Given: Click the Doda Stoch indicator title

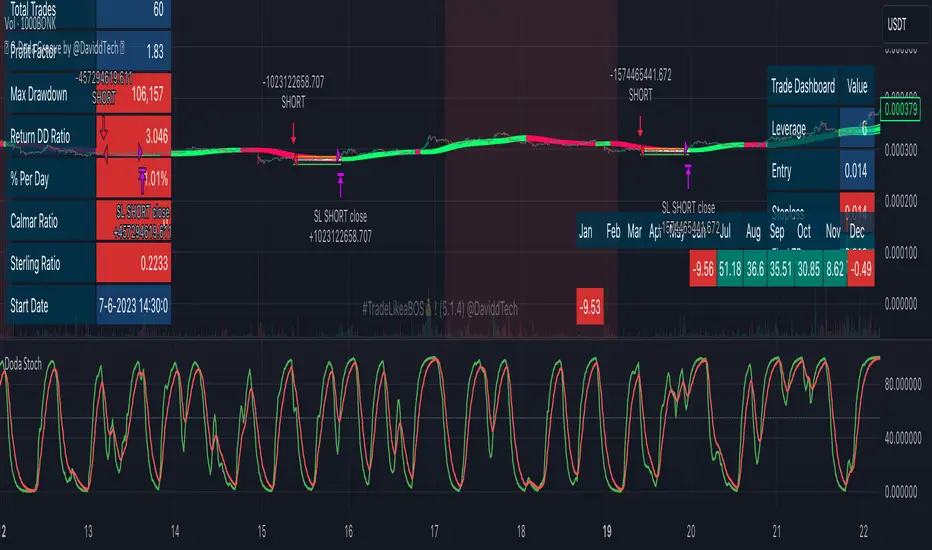Looking at the screenshot, I should [23, 364].
